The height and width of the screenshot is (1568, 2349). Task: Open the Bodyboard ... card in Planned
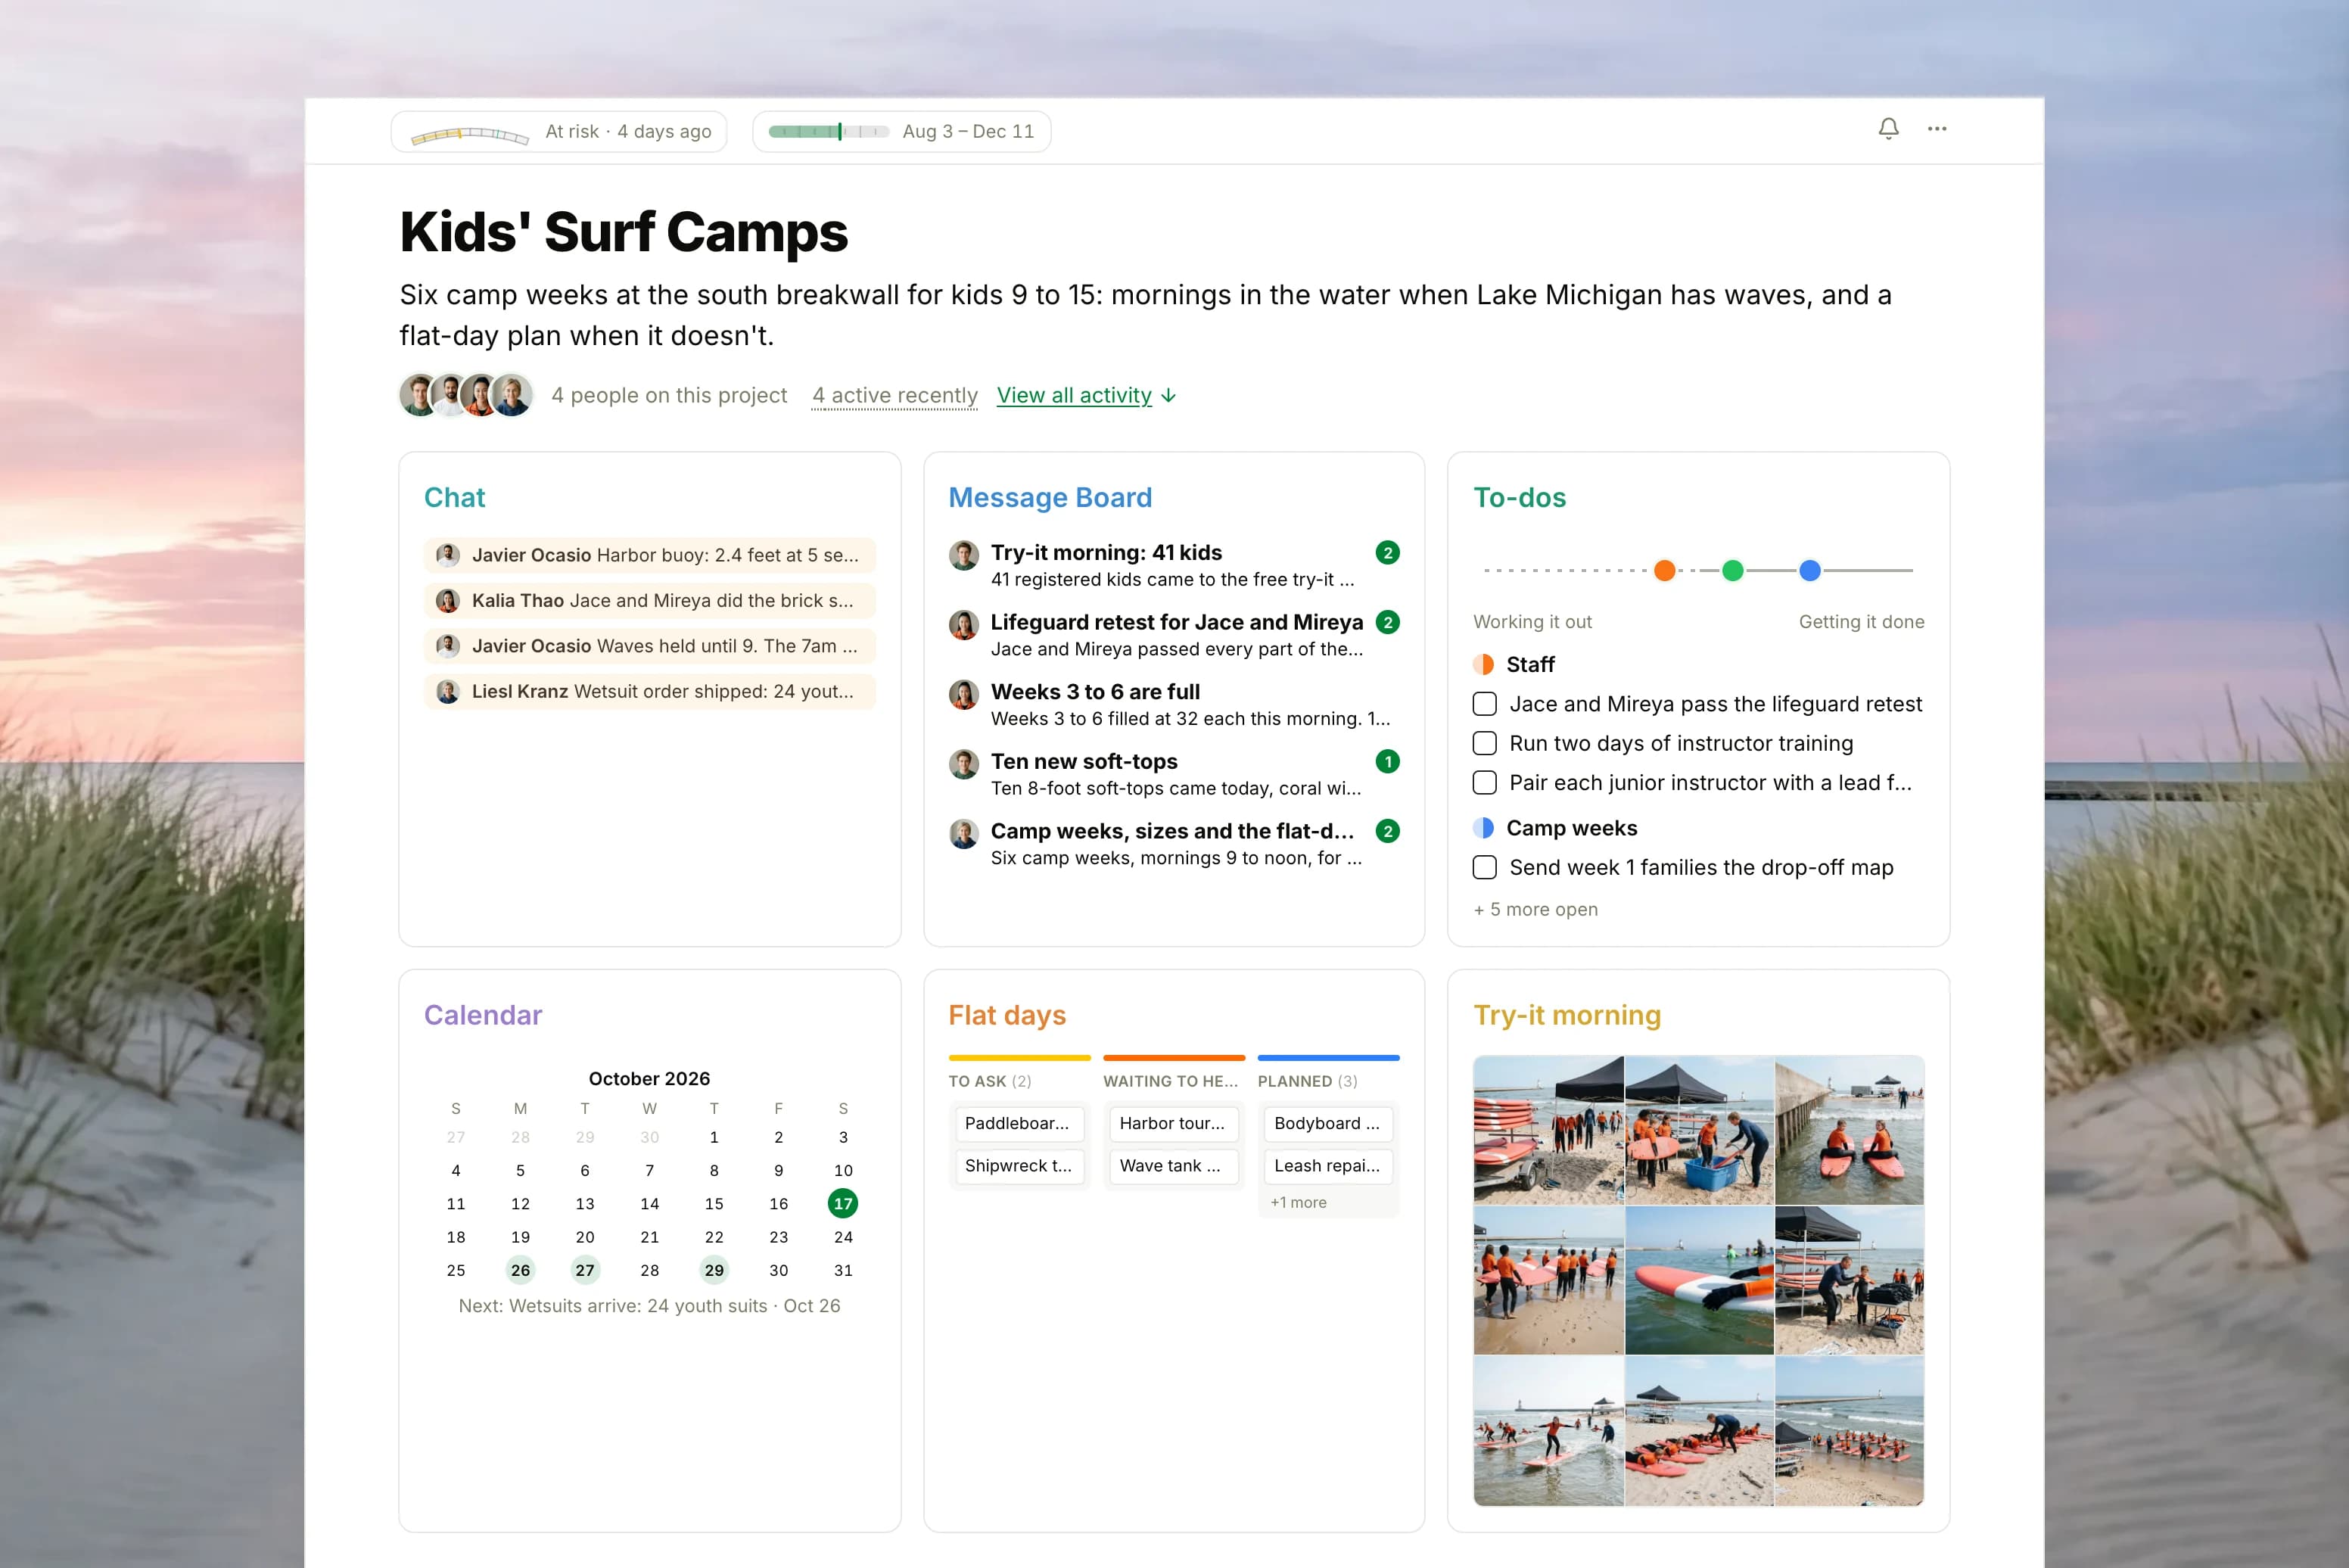[x=1328, y=1123]
